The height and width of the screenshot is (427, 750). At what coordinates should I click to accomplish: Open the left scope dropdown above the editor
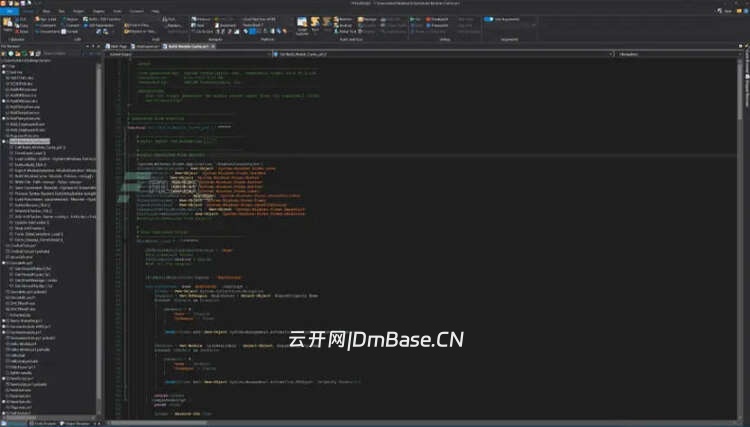coord(188,54)
